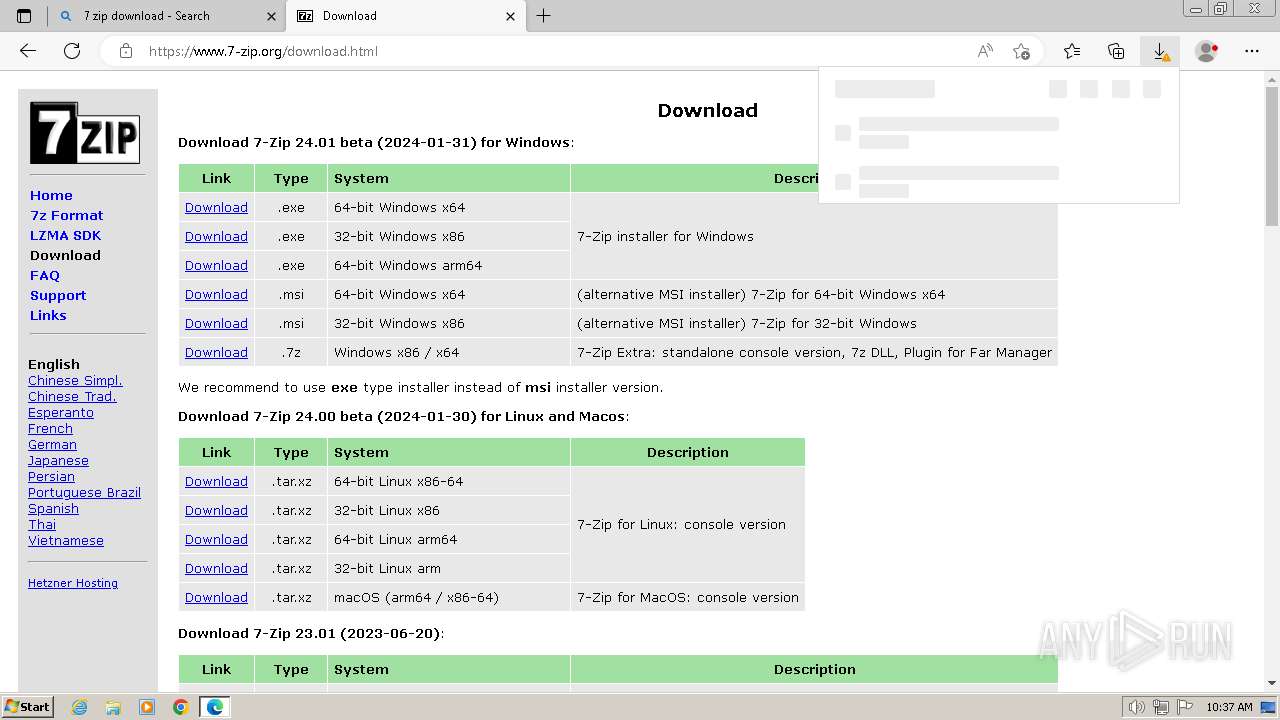Download the 32-bit Windows x86 .exe

(216, 236)
